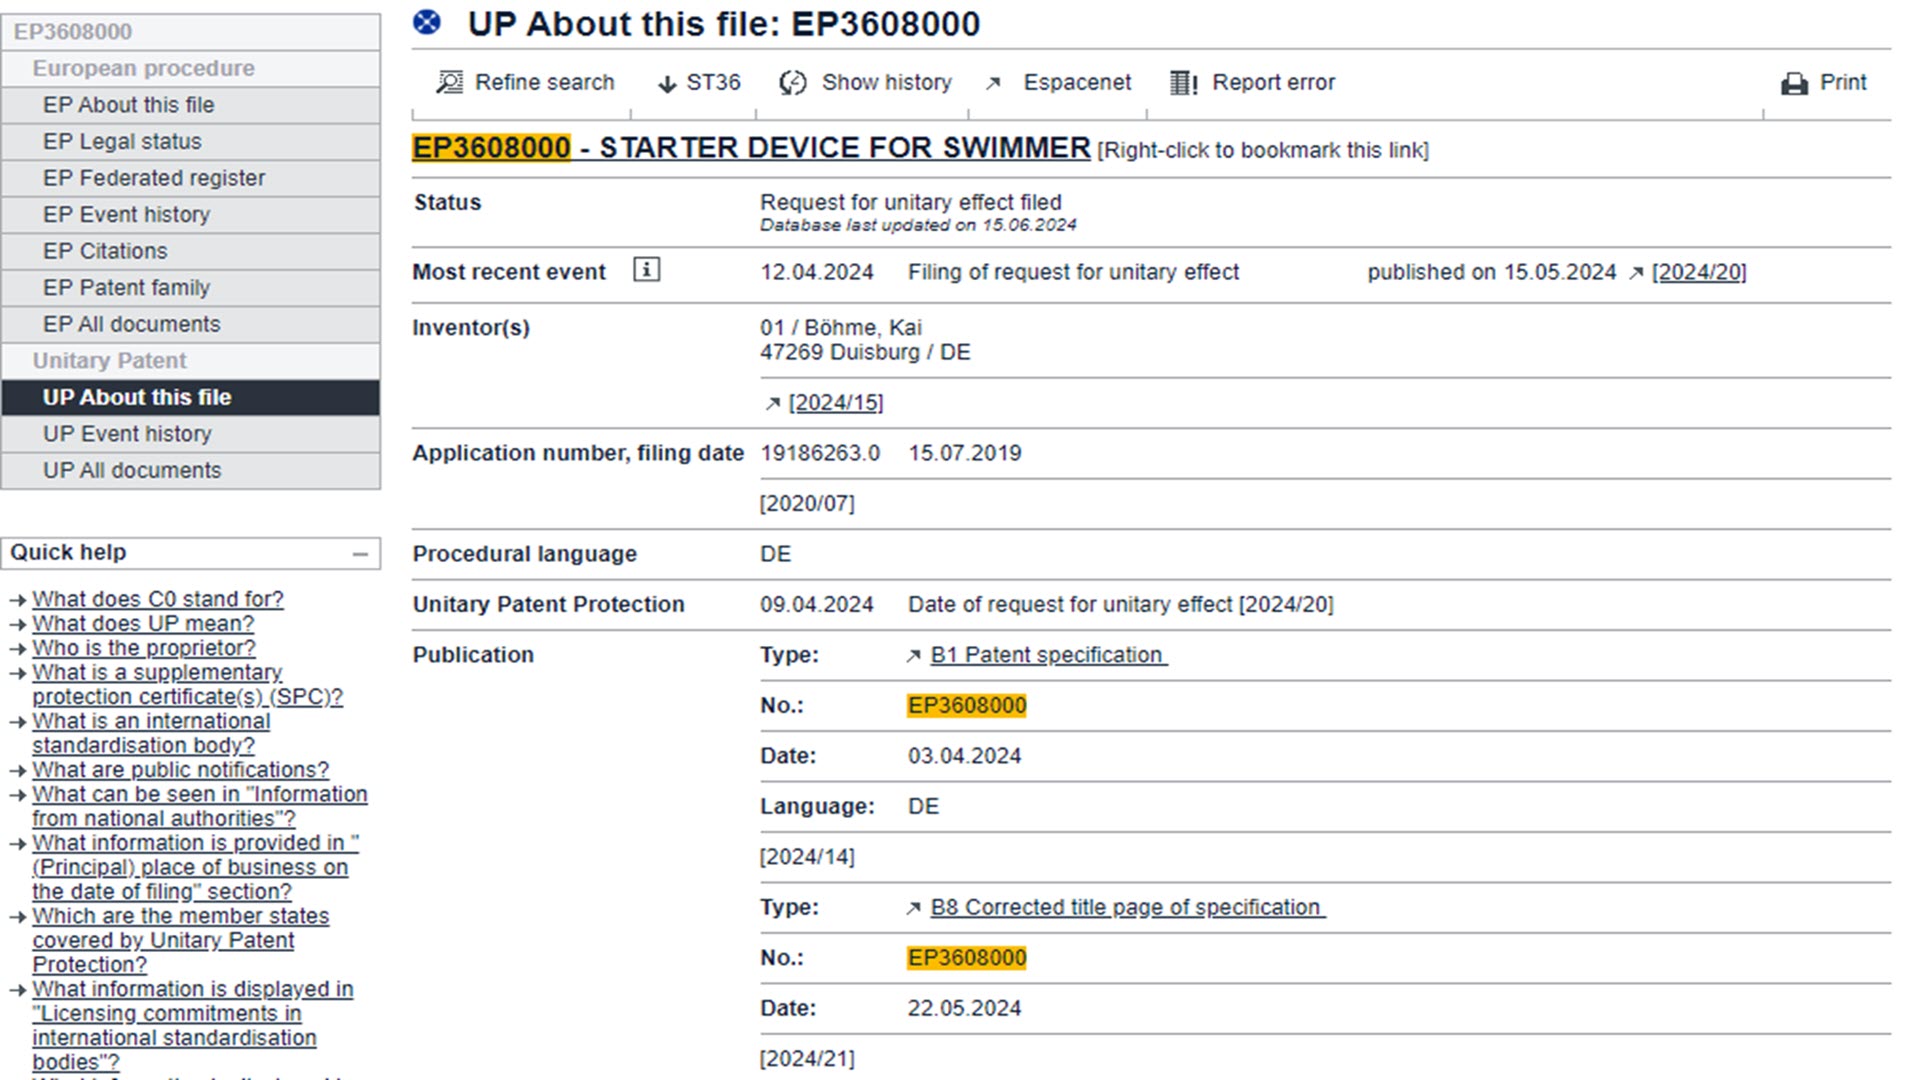Collapse the Quick help panel
The width and height of the screenshot is (1920, 1080).
360,554
